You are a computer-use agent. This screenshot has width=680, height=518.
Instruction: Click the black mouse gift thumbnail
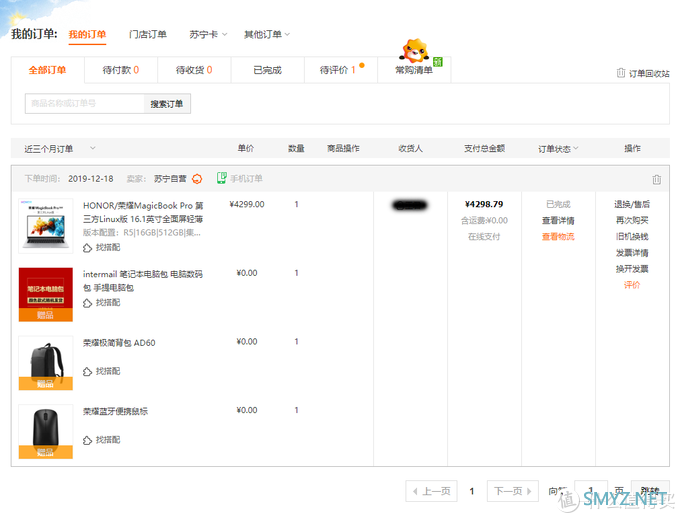click(46, 432)
